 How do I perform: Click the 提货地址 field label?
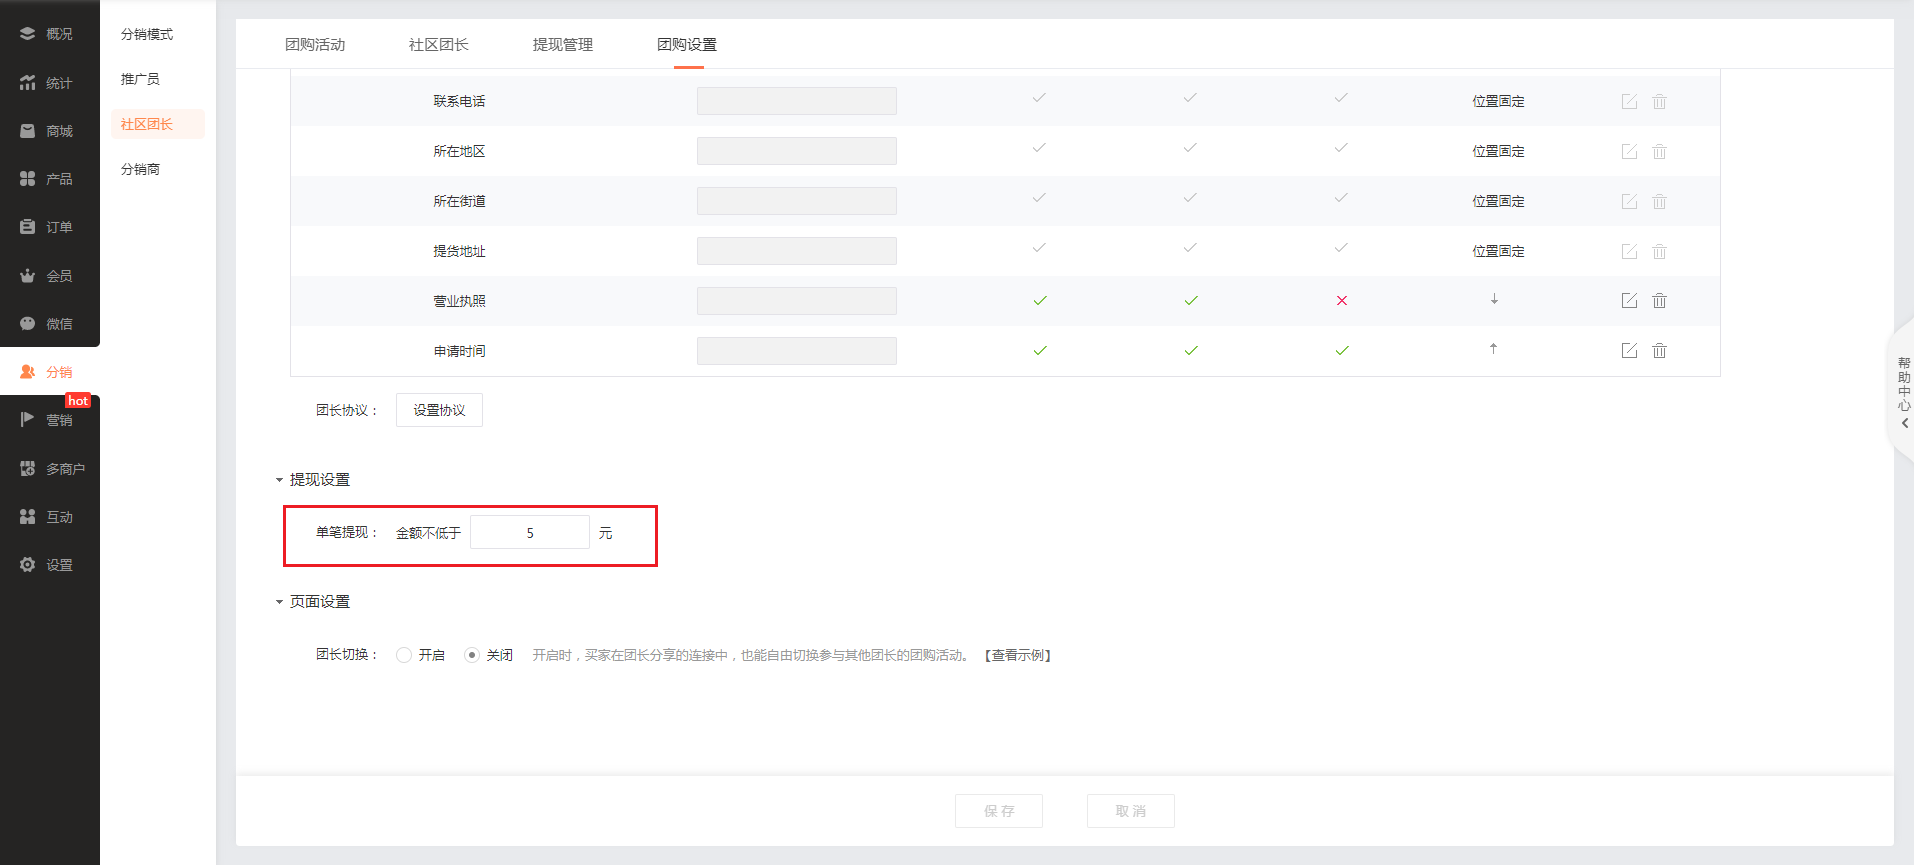pyautogui.click(x=459, y=251)
